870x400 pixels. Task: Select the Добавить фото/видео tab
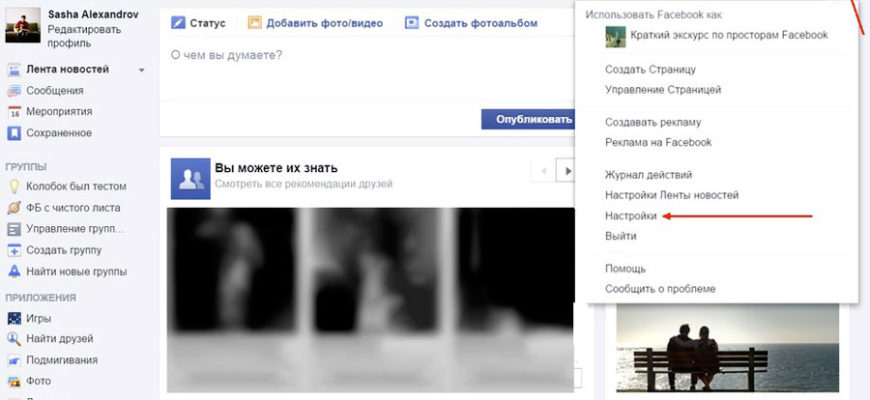click(315, 23)
